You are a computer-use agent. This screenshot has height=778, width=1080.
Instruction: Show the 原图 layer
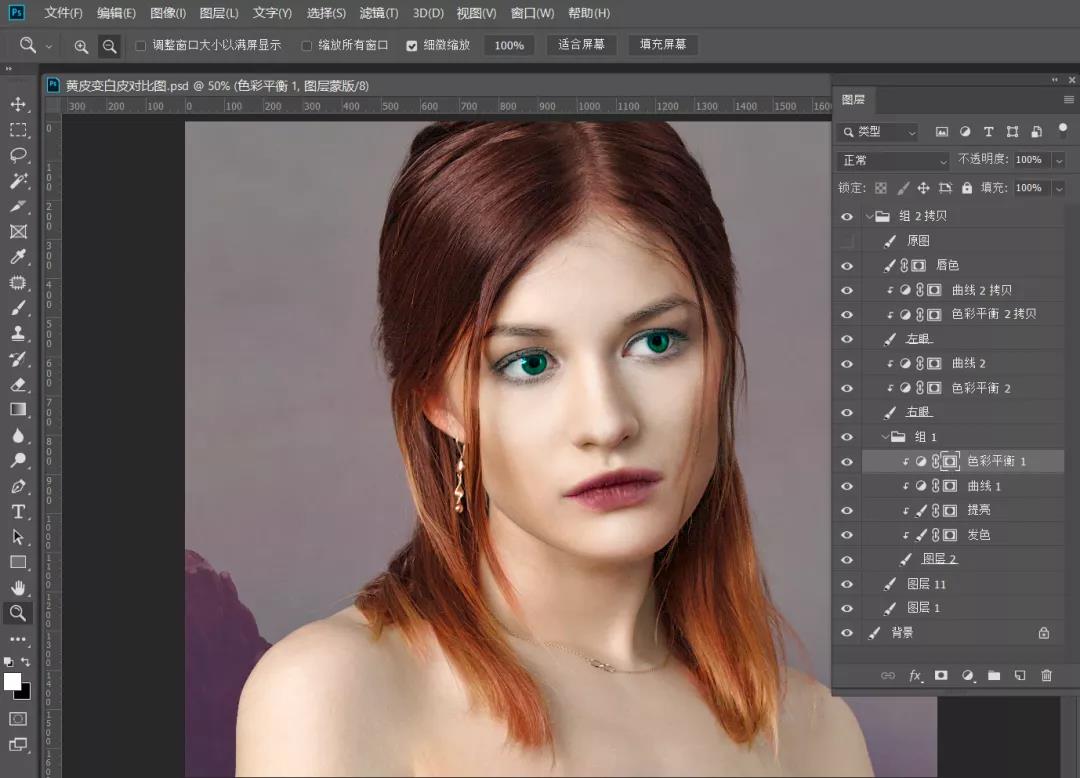coord(847,241)
